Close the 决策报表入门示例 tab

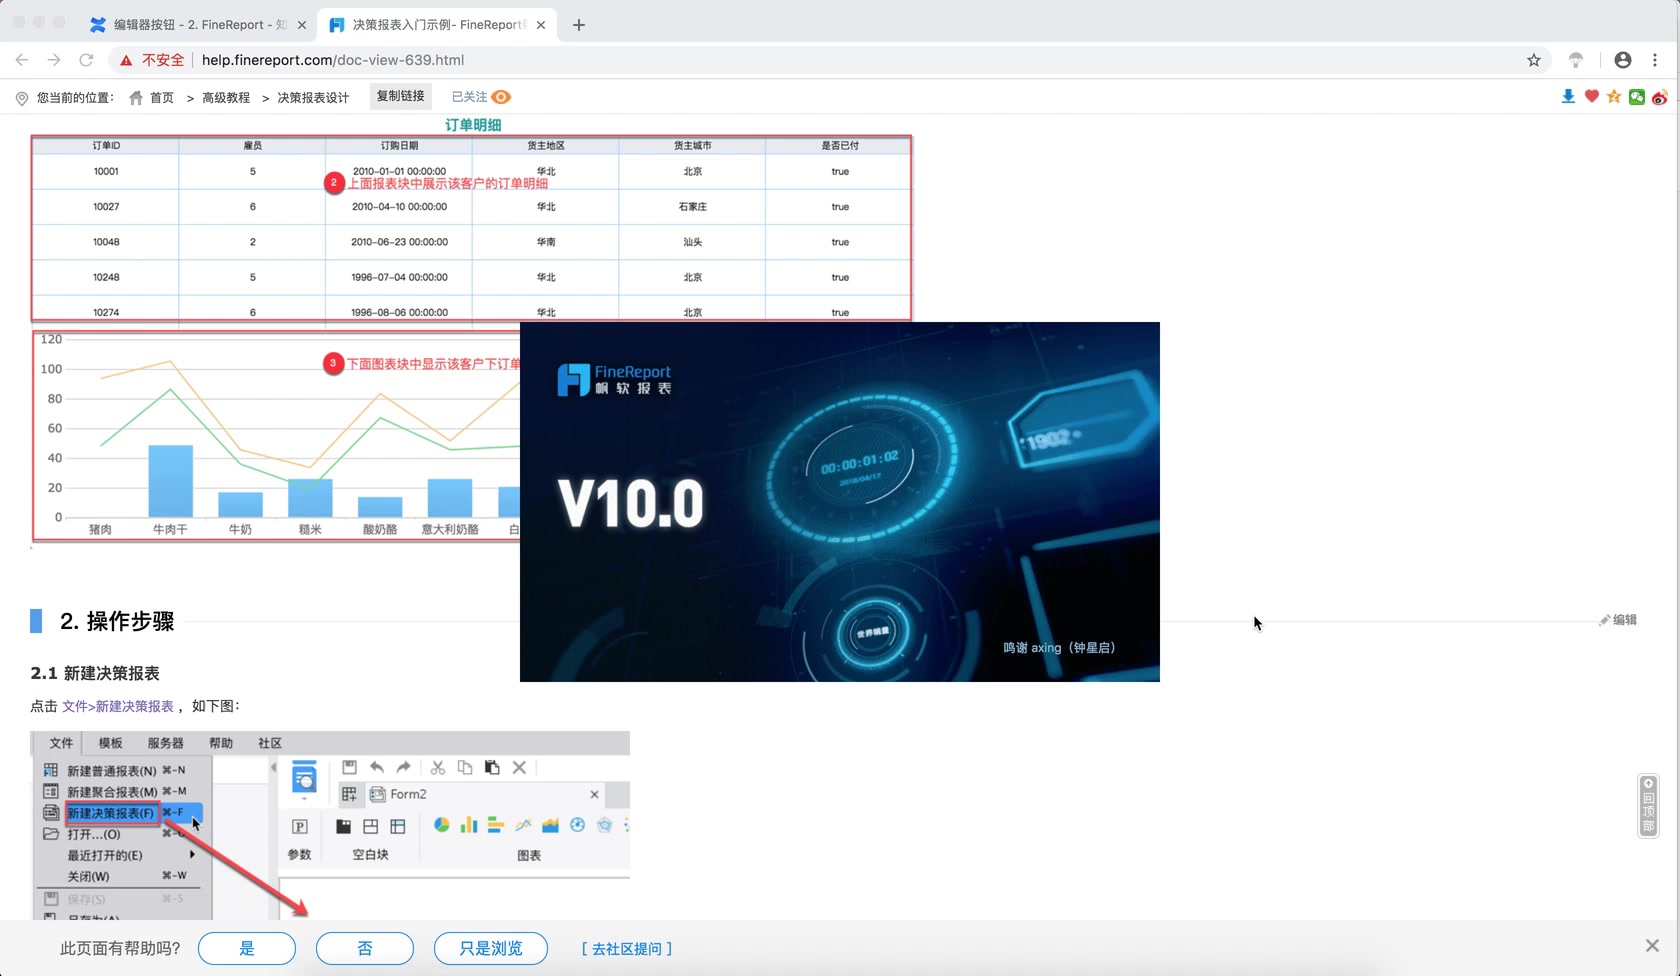click(x=541, y=25)
